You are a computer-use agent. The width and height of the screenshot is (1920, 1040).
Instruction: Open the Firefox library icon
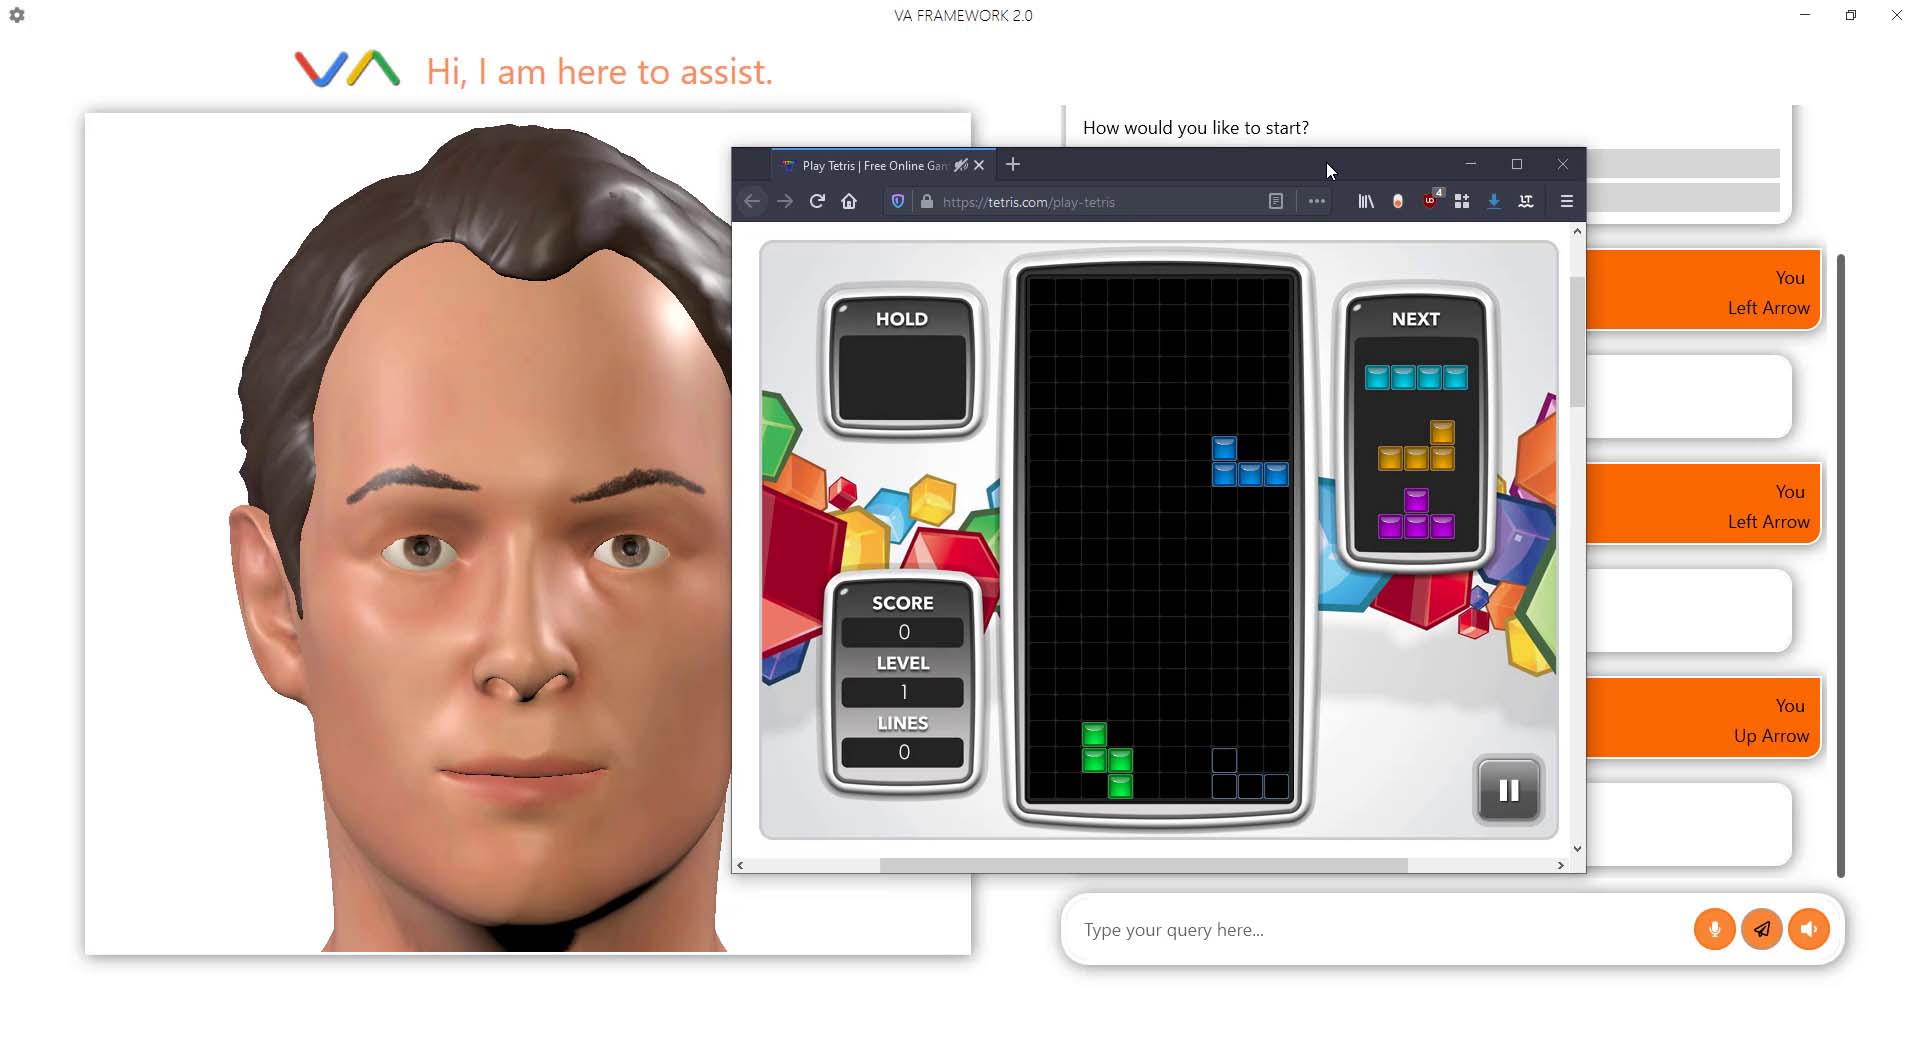click(1365, 201)
